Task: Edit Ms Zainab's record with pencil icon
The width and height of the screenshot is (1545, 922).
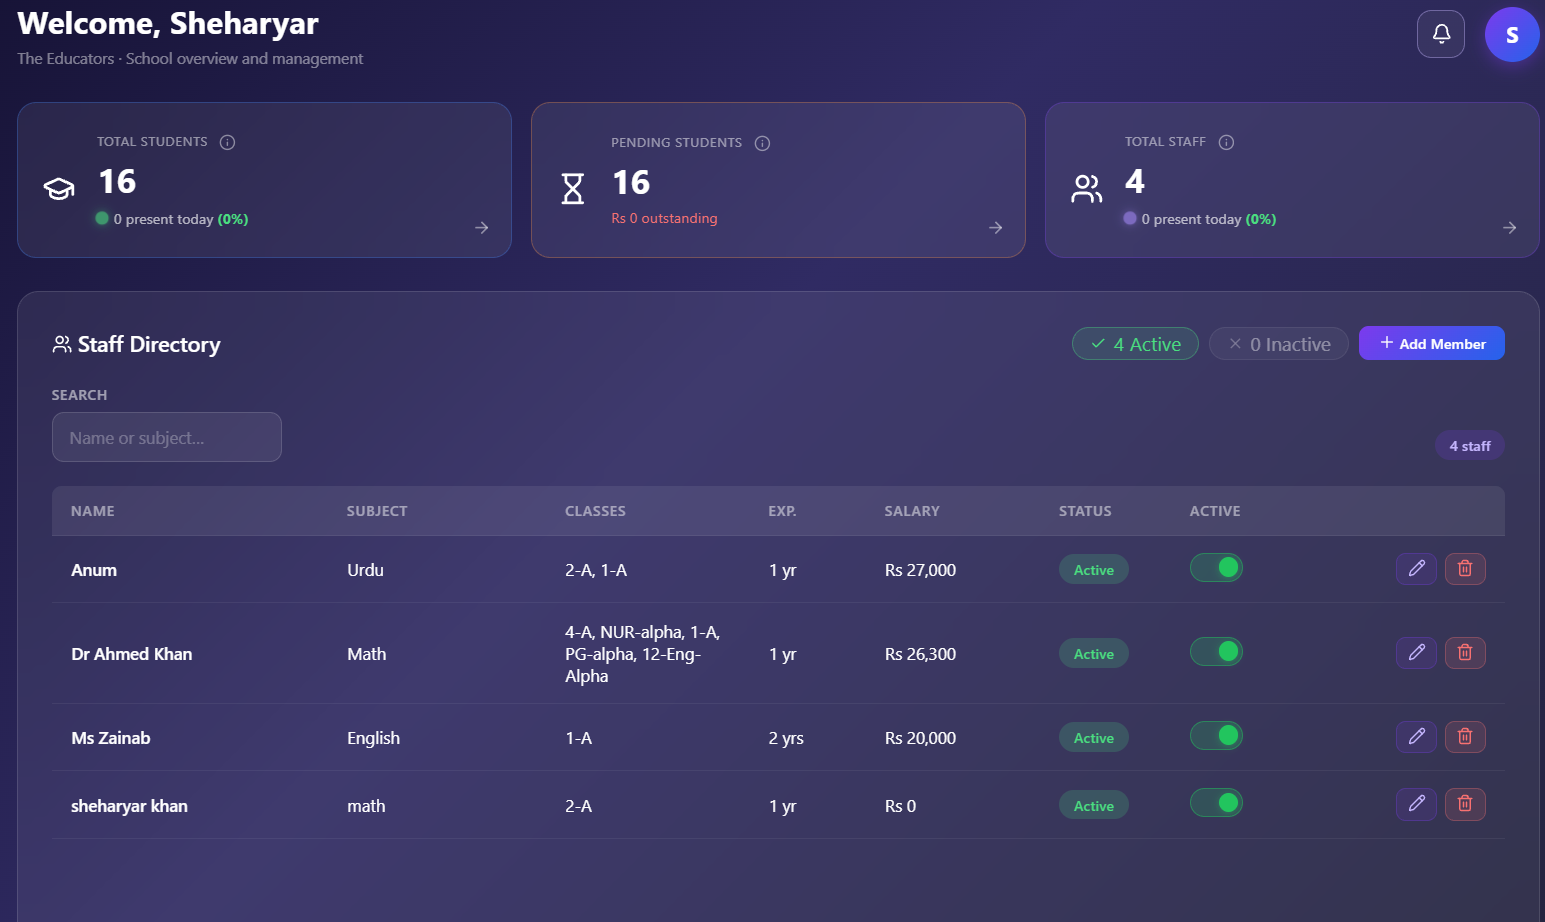Action: tap(1416, 737)
